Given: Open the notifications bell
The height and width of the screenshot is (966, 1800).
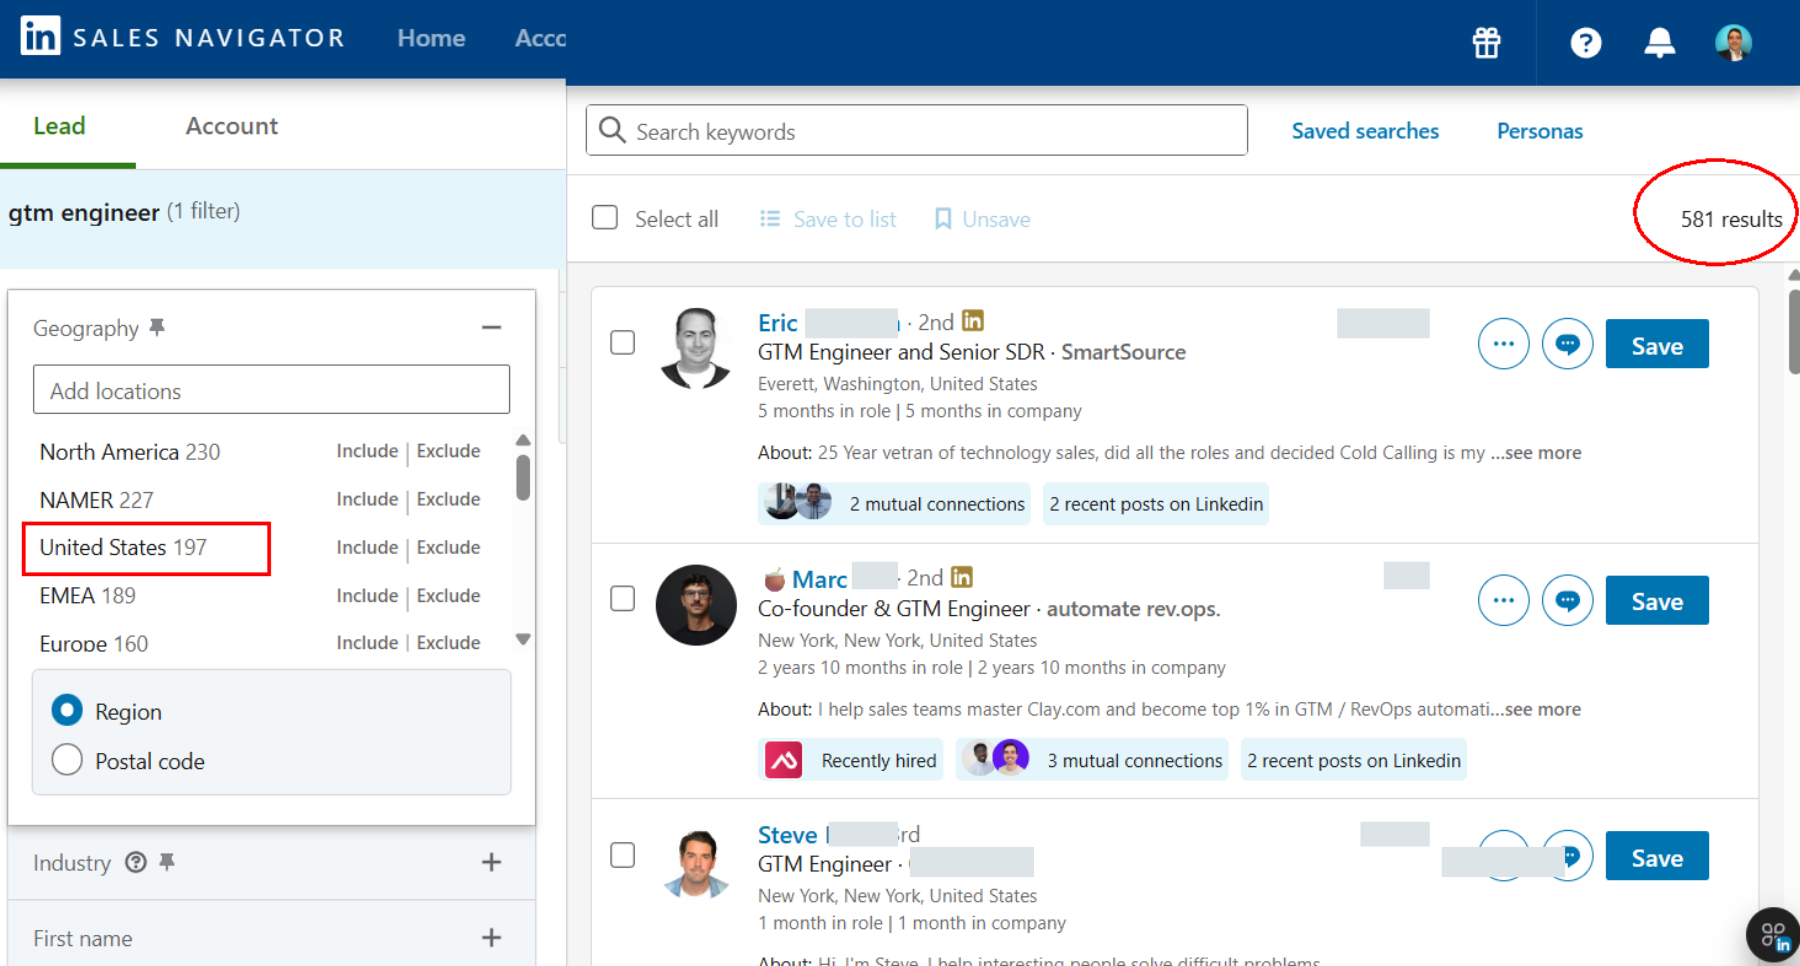Looking at the screenshot, I should (1659, 42).
